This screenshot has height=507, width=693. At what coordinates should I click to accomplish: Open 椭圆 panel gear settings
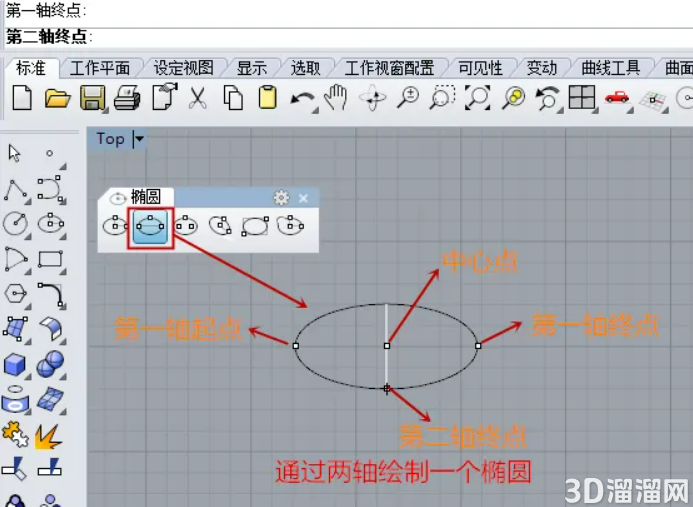tap(281, 198)
